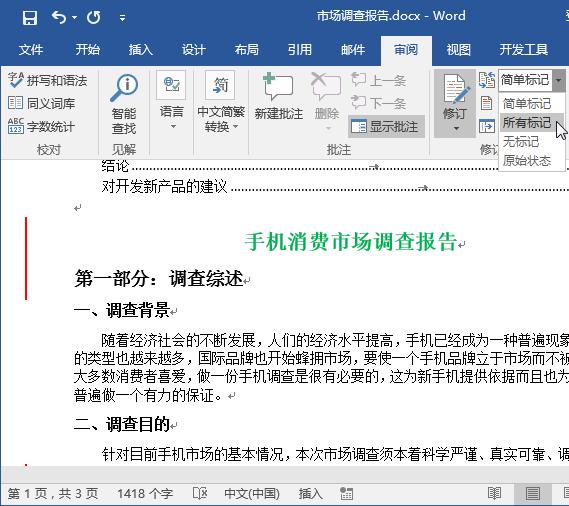
Task: Run 拼写和语法 check
Action: [x=48, y=80]
